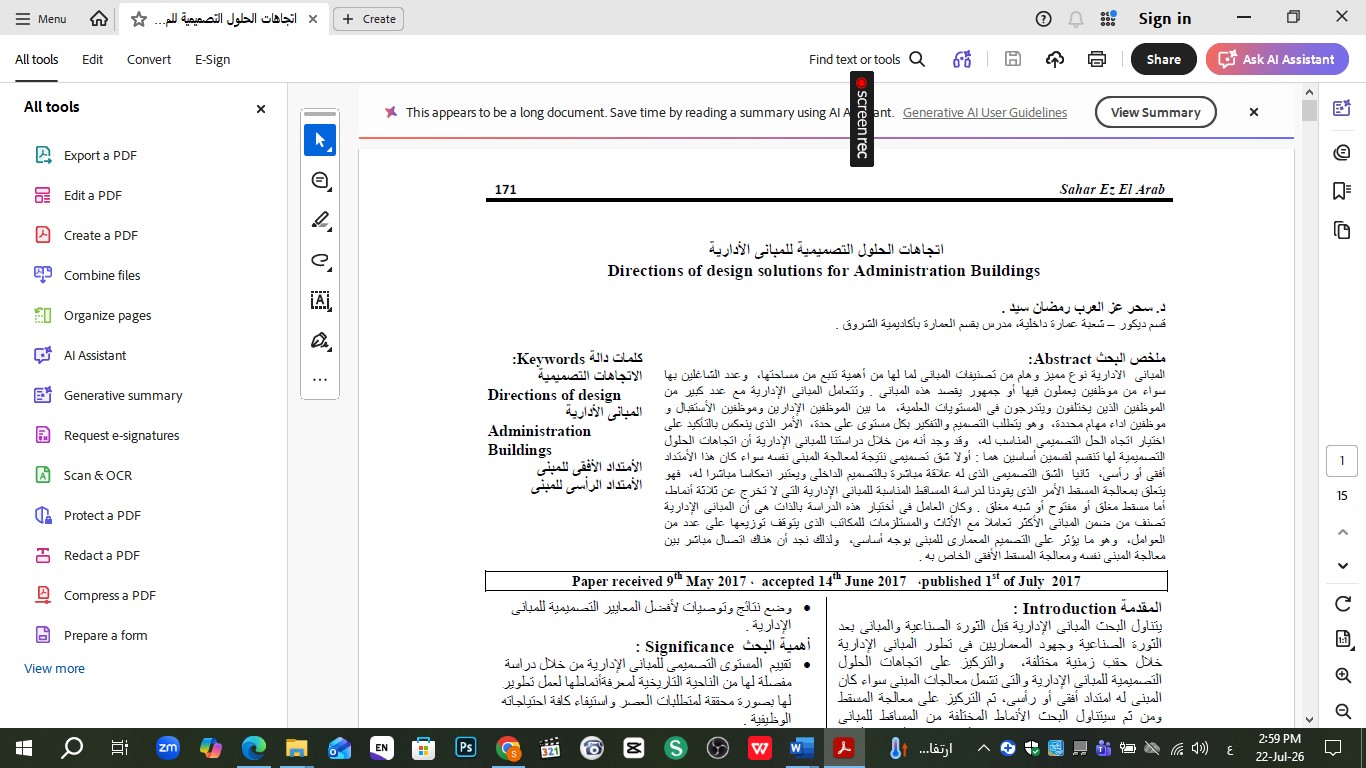This screenshot has width=1366, height=768.
Task: Choose the Add comment tool
Action: tap(320, 181)
